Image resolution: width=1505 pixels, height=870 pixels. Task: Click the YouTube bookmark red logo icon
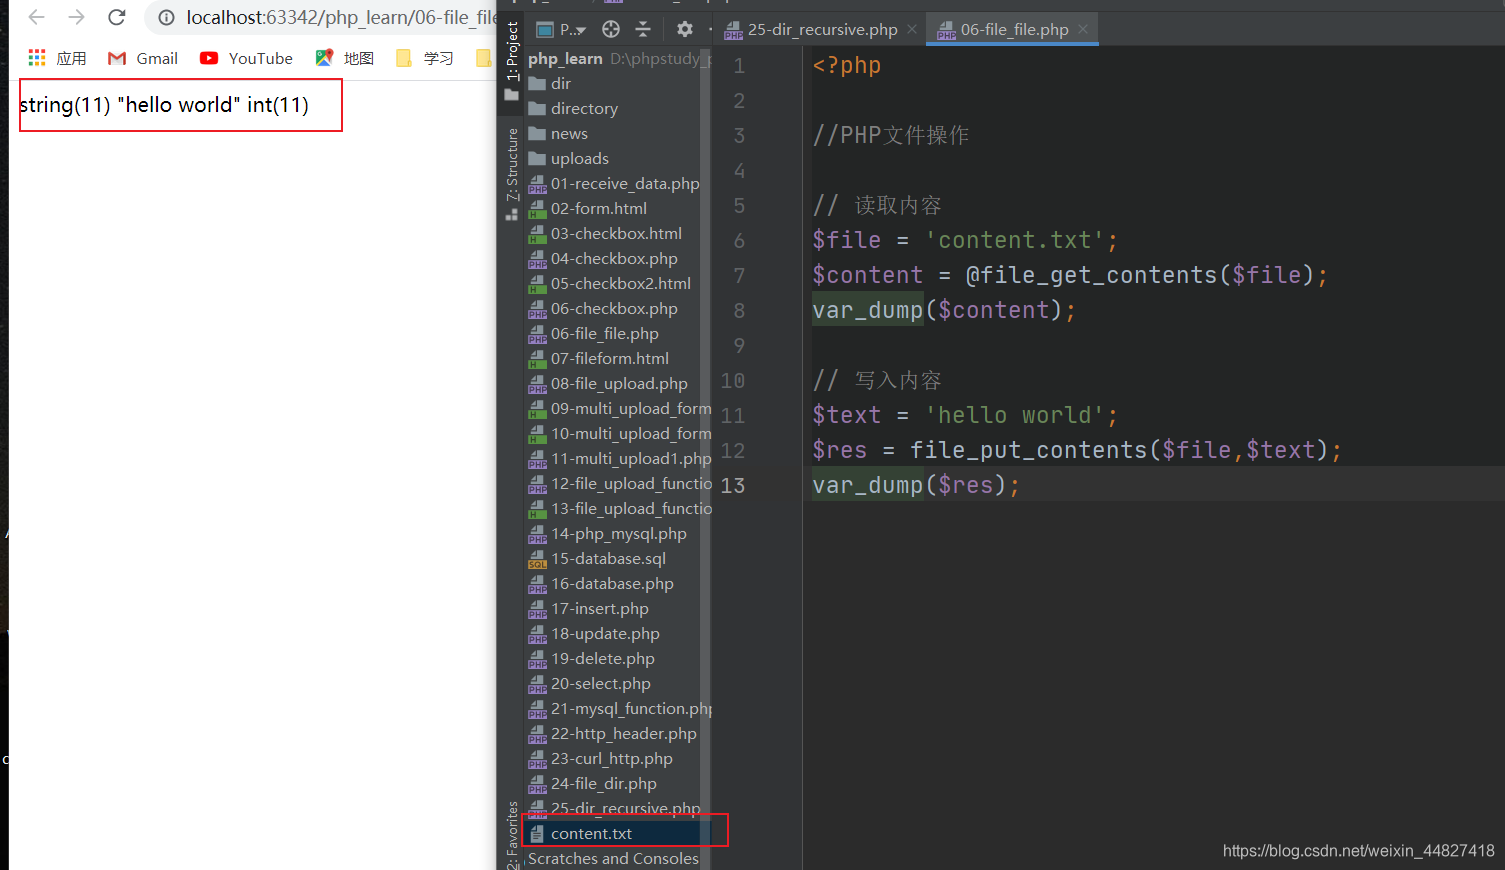[209, 58]
